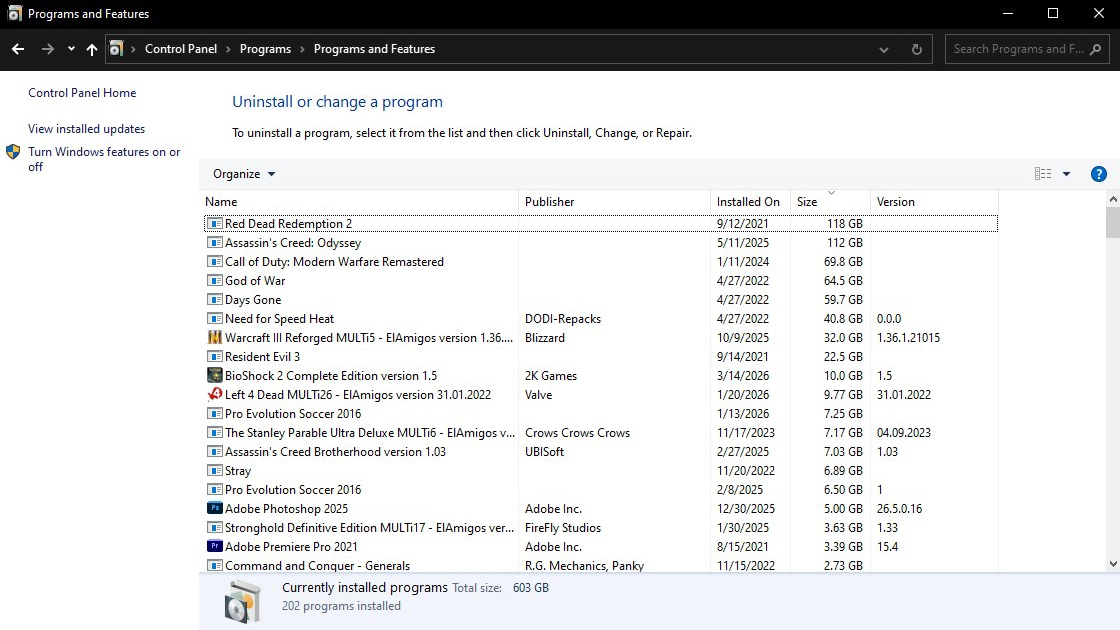Select God of War program icon
This screenshot has height=630, width=1120.
214,281
